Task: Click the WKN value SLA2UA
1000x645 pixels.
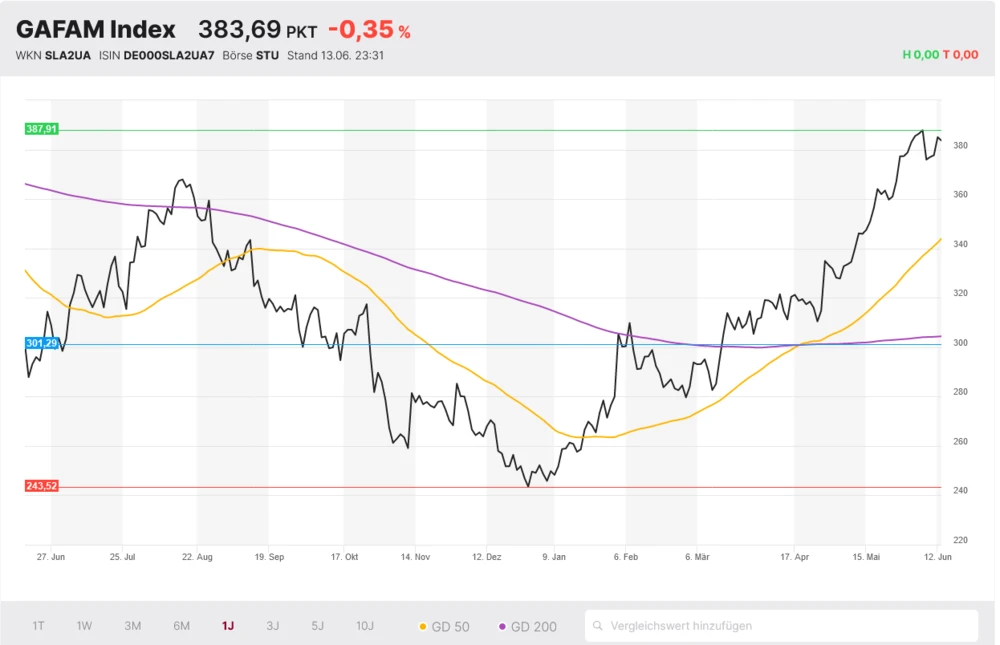Action: 68,55
